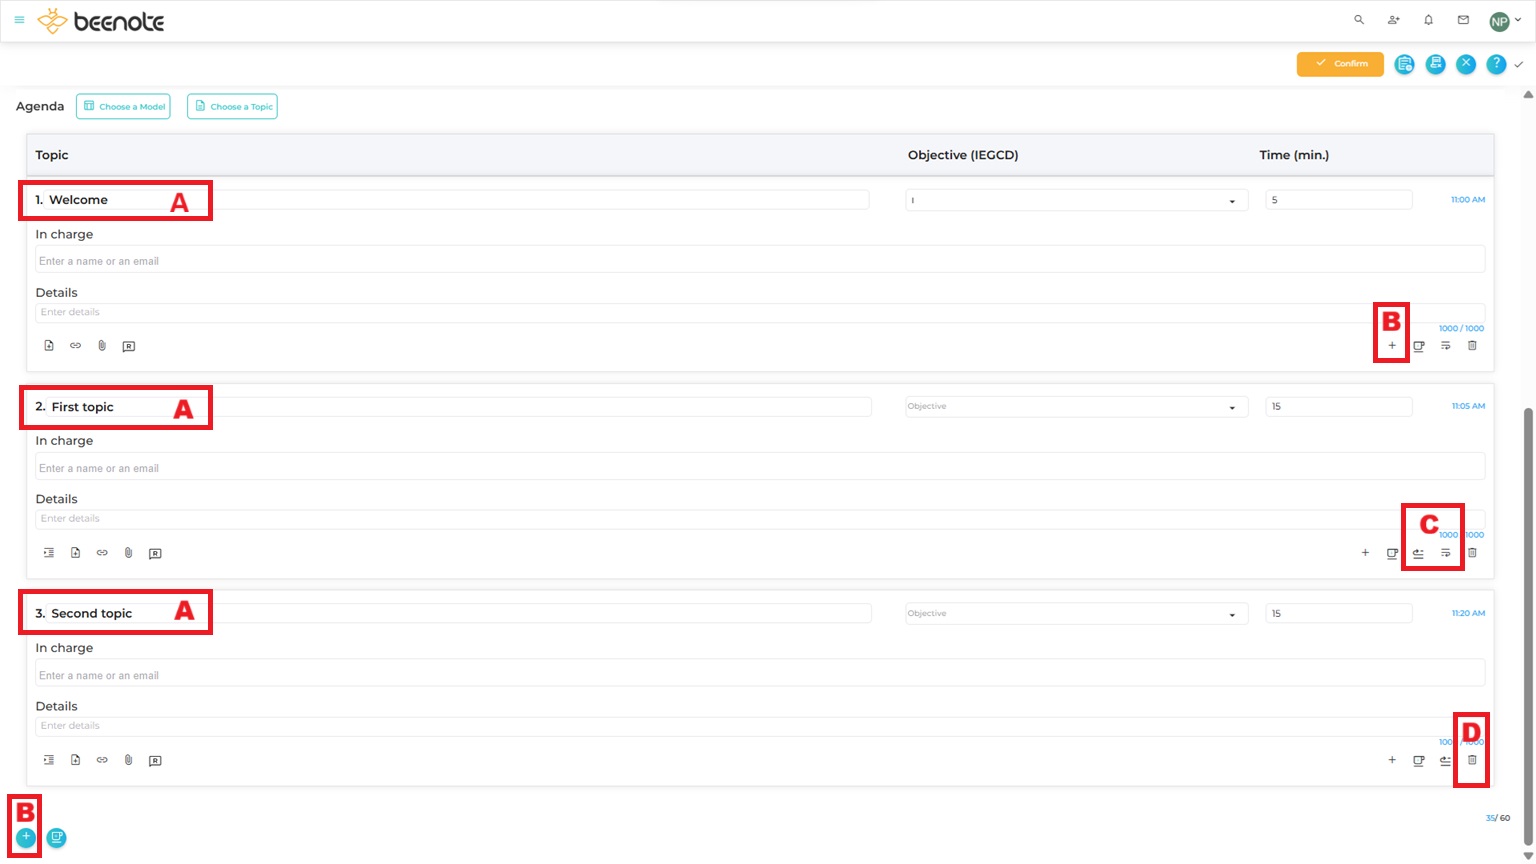Move First topic up with arrow icon
The image size is (1536, 864).
(1418, 553)
